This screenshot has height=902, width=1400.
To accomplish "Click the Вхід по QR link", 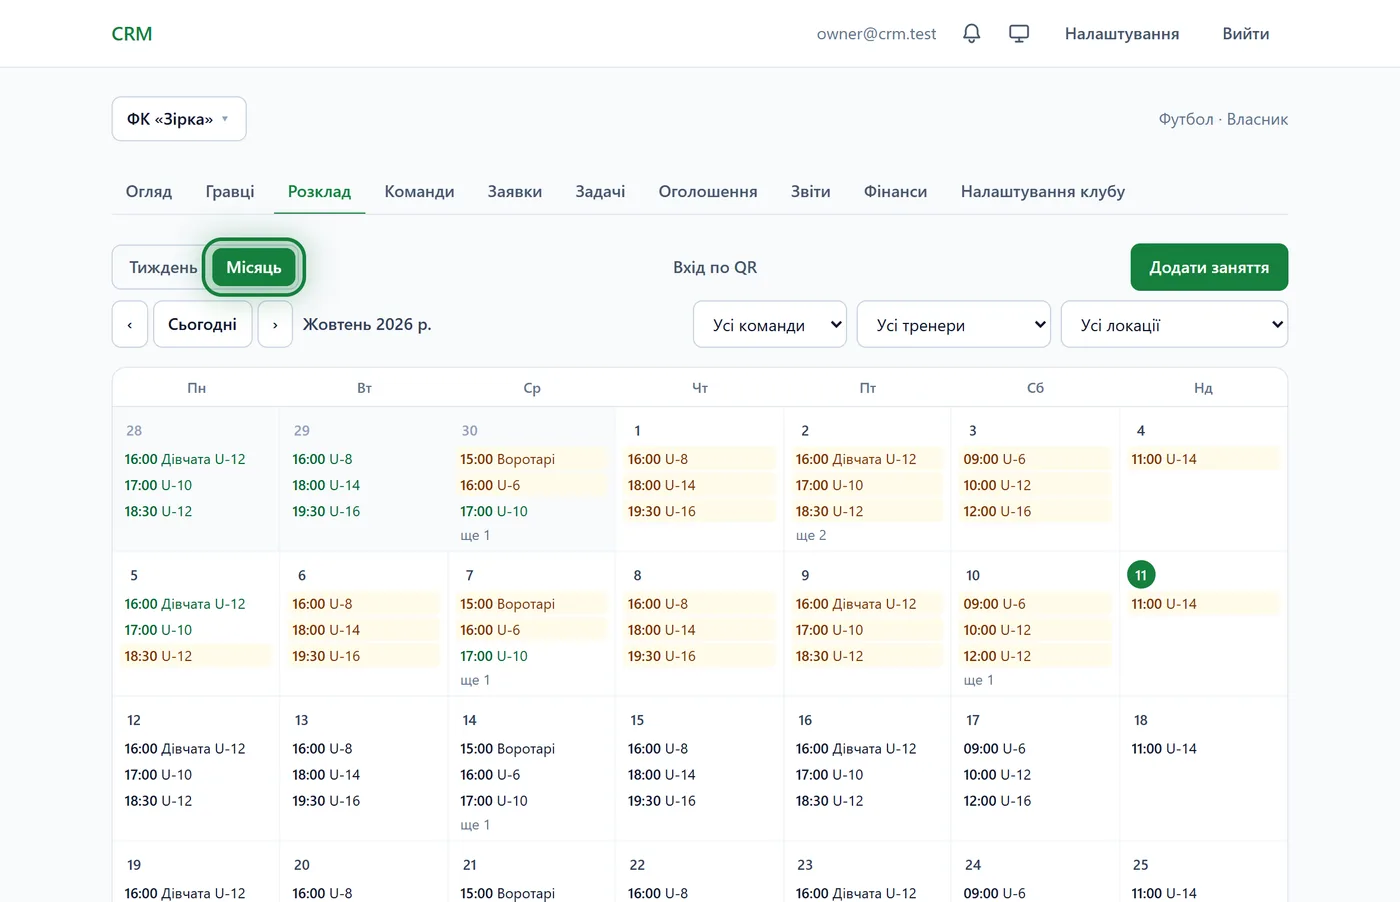I will [x=715, y=267].
